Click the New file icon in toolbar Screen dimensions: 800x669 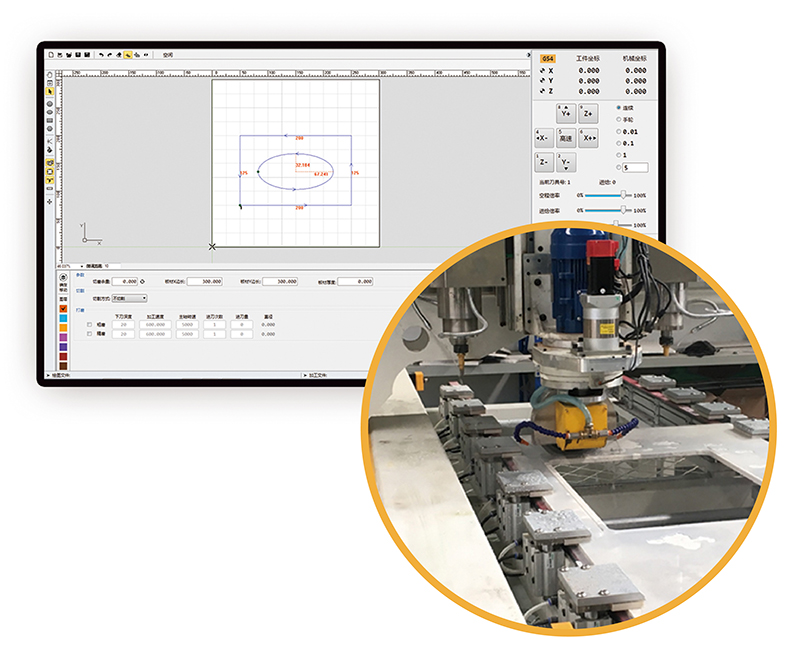[x=51, y=55]
